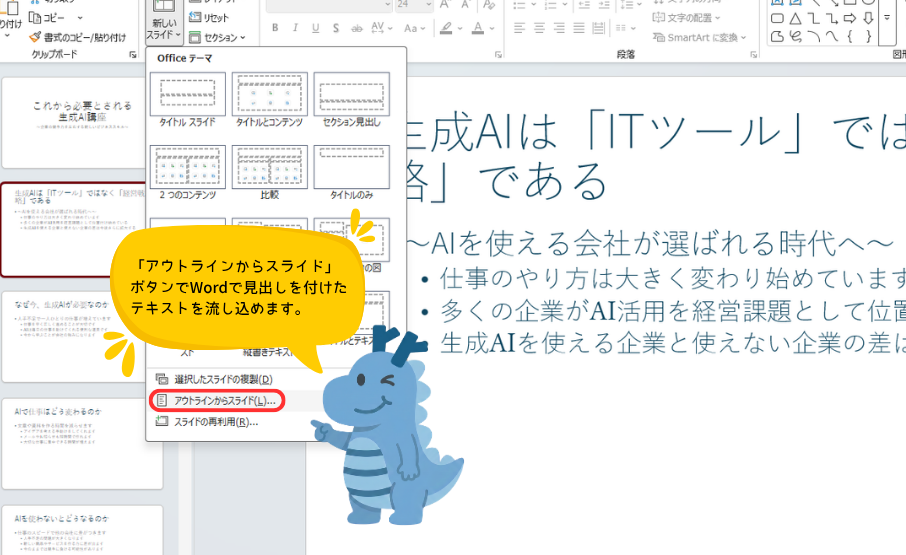Click the text highlight color pen swatch
This screenshot has height=555, width=906.
pos(446,28)
